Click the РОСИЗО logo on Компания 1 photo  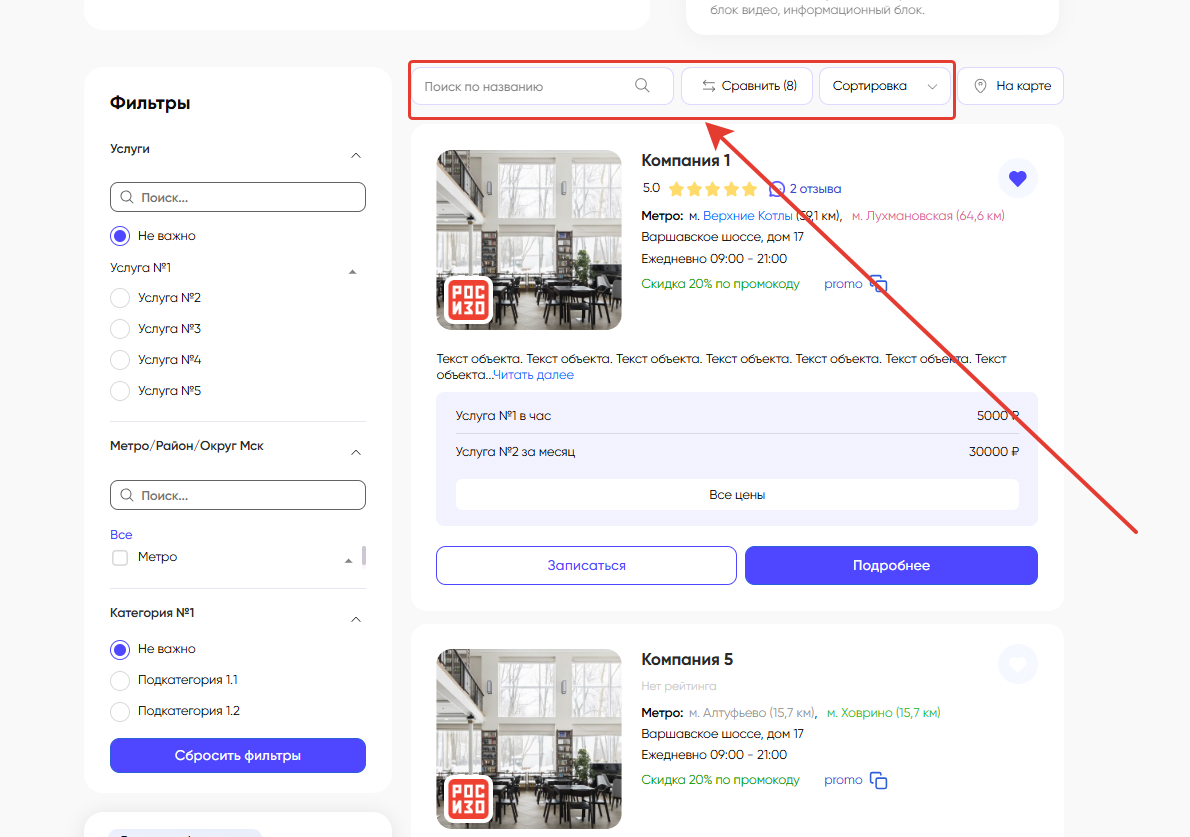pyautogui.click(x=468, y=300)
